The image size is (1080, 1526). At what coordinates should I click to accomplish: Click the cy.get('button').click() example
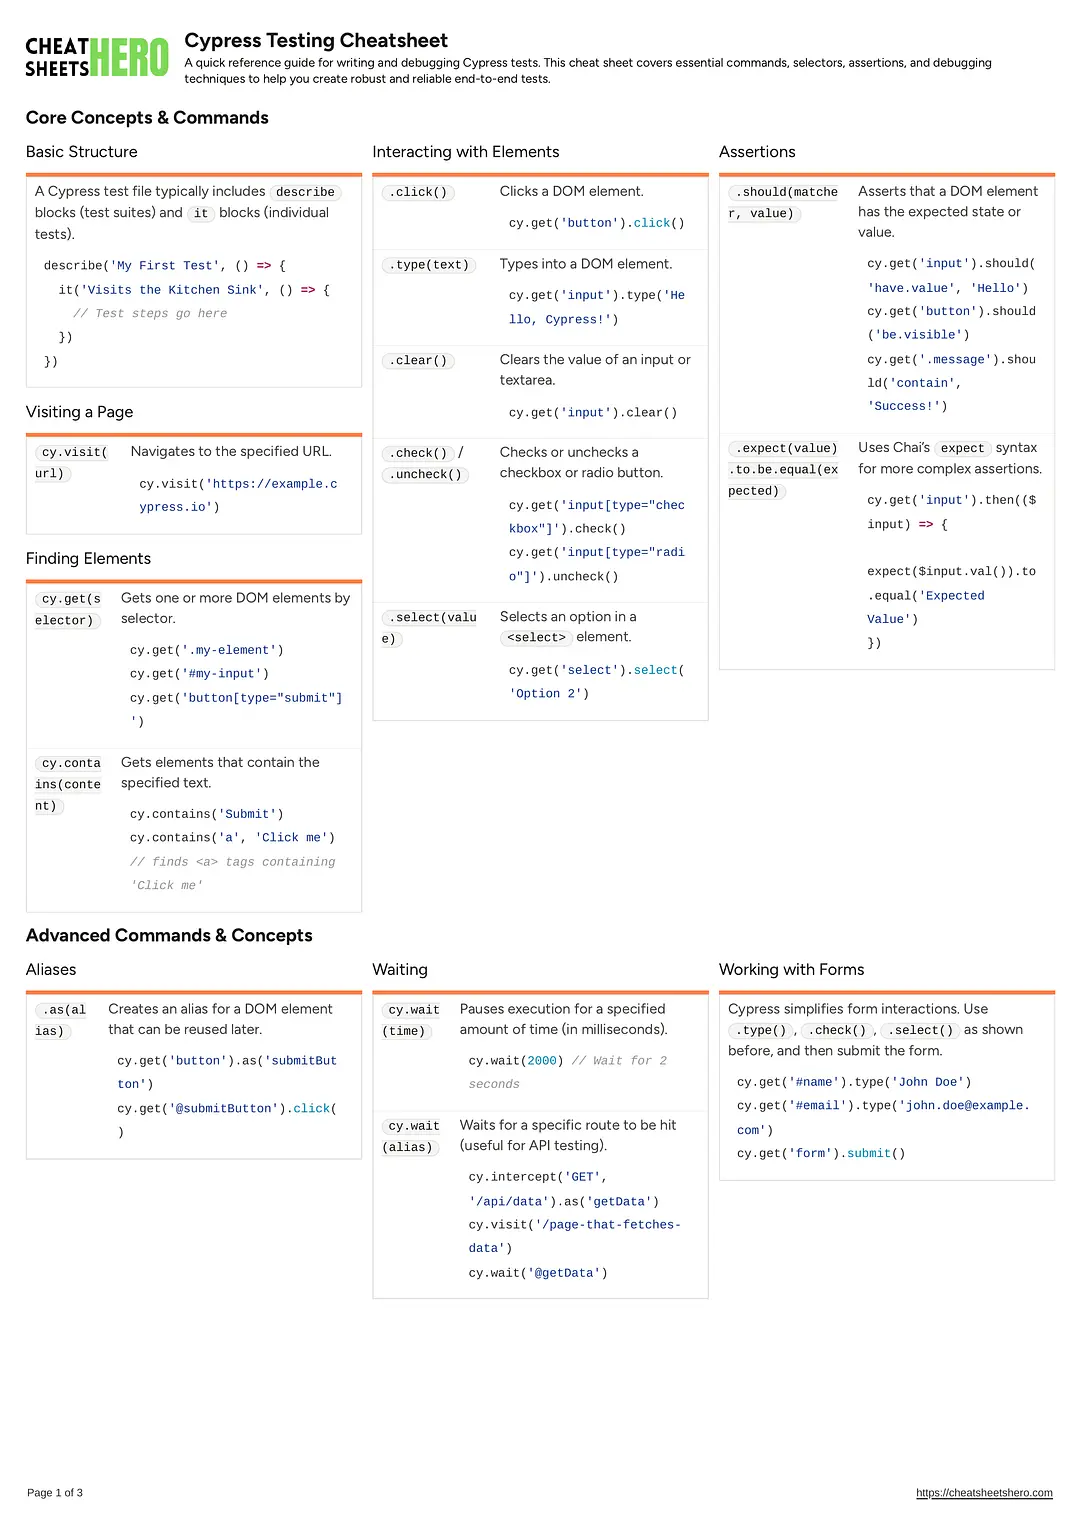coord(597,223)
